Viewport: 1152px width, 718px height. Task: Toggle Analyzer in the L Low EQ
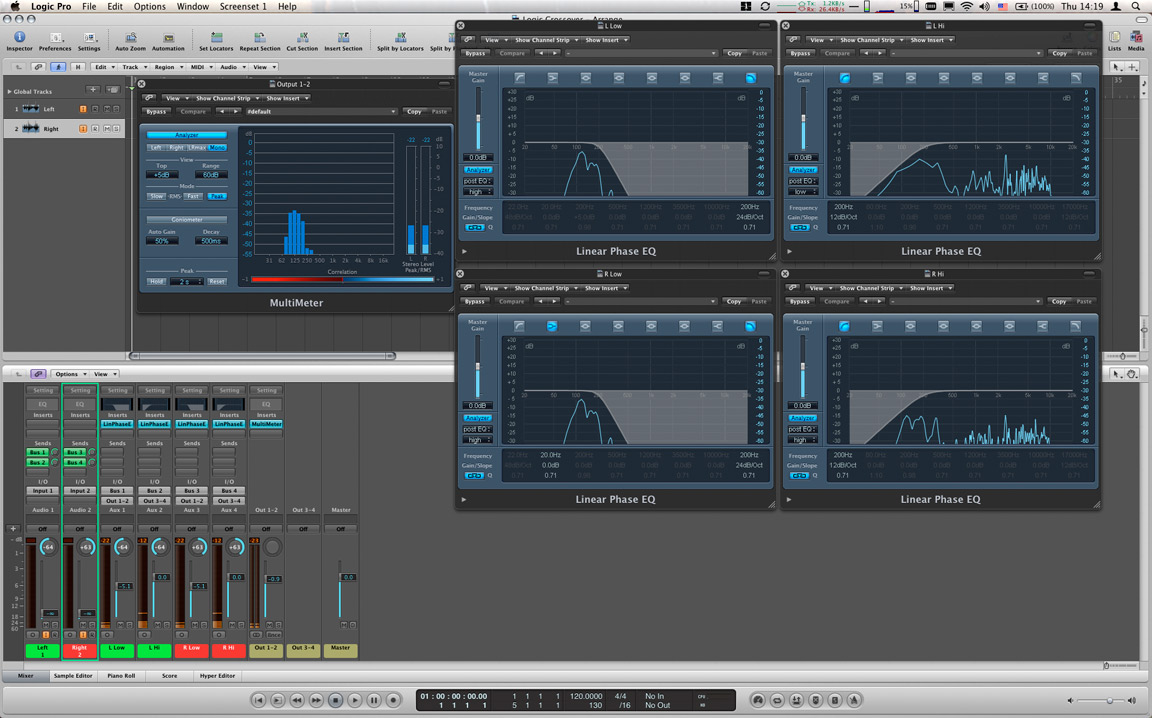coord(478,170)
